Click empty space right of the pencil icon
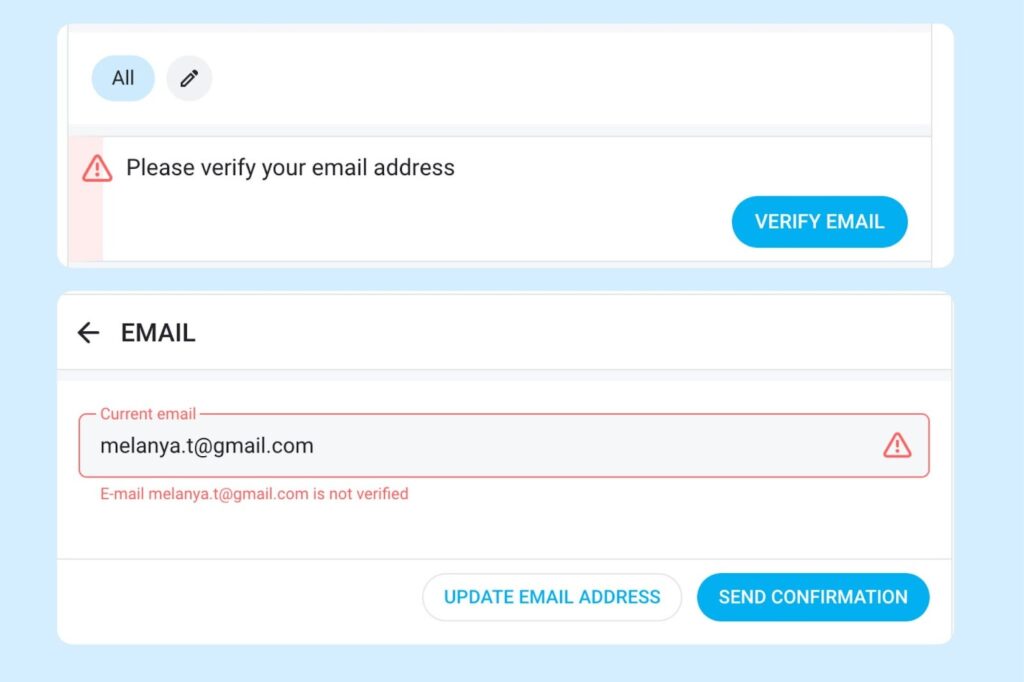The image size is (1024, 682). 550,78
